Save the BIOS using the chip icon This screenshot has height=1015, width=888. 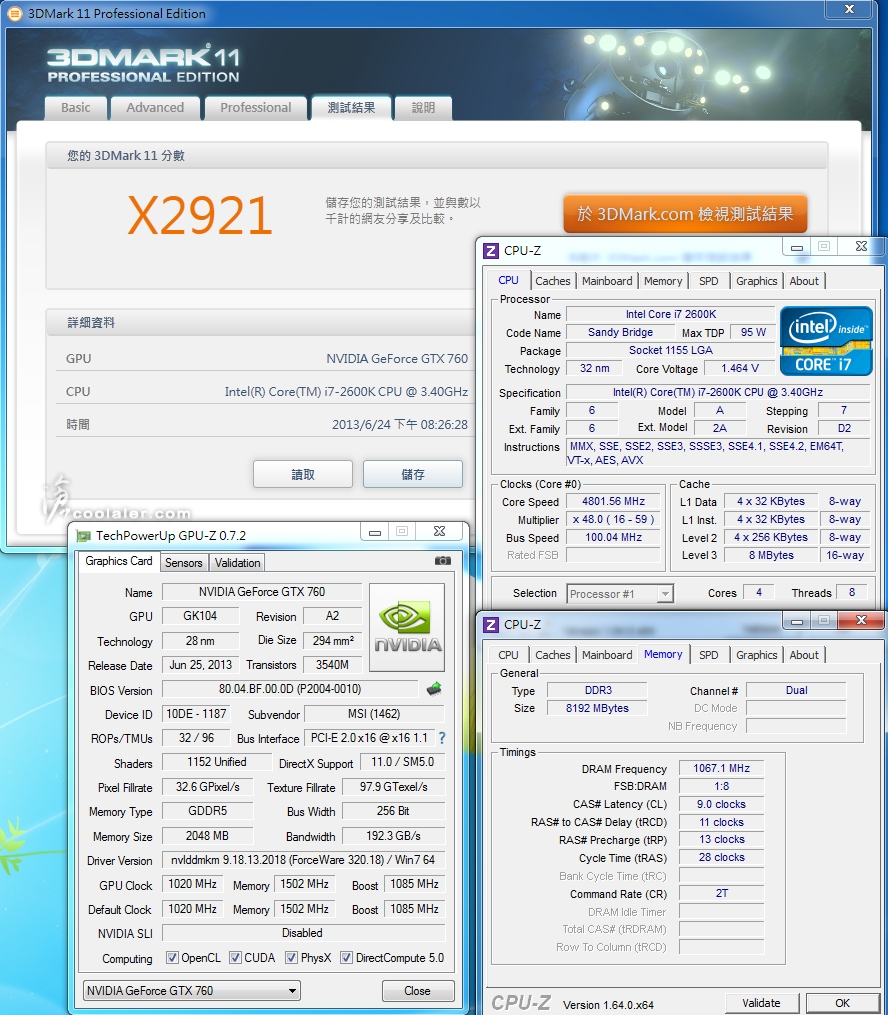point(434,689)
